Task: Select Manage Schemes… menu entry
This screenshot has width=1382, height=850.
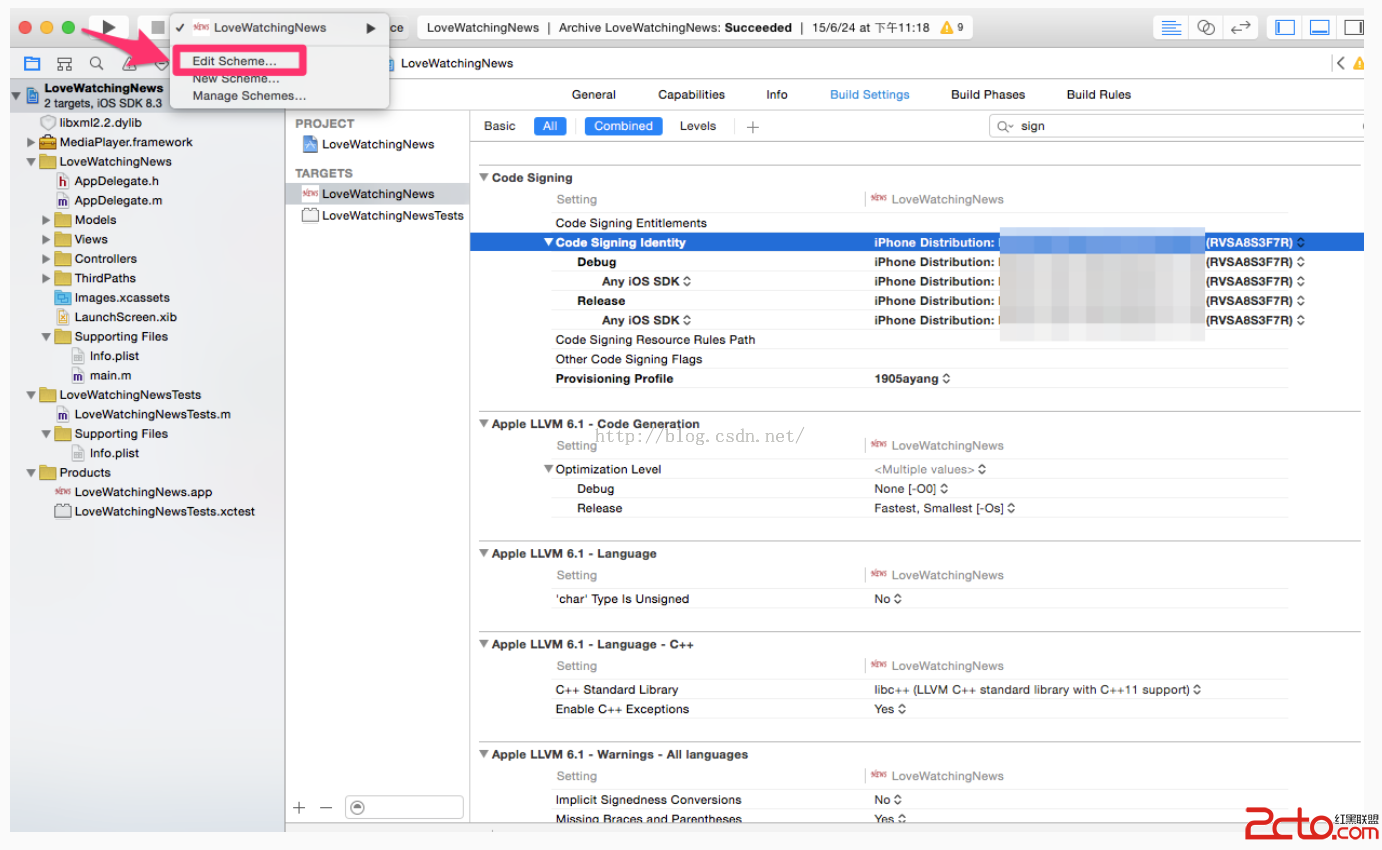Action: 249,96
